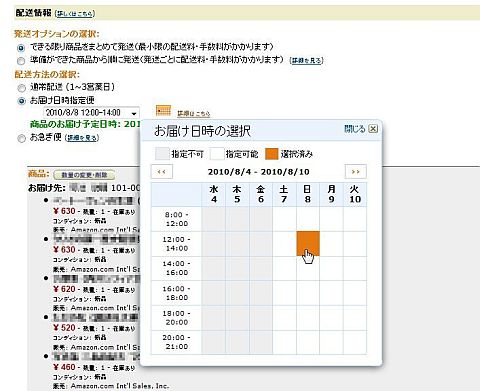Pick Monday 9 slot 8:00-12:00
Viewport: 480px width, 391px height.
pos(331,219)
